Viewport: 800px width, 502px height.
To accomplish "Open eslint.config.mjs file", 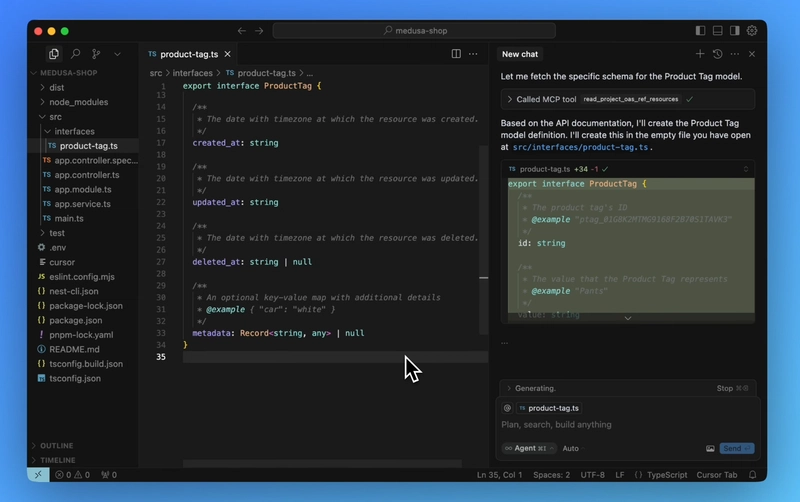I will pos(82,277).
